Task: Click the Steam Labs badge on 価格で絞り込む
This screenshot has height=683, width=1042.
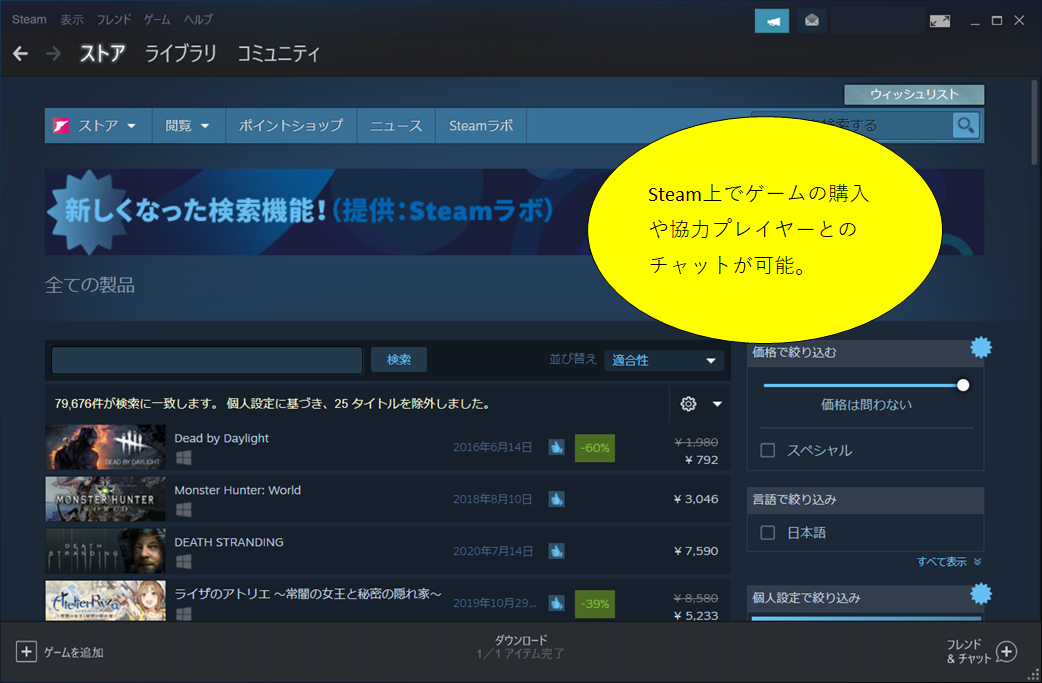Action: [981, 347]
